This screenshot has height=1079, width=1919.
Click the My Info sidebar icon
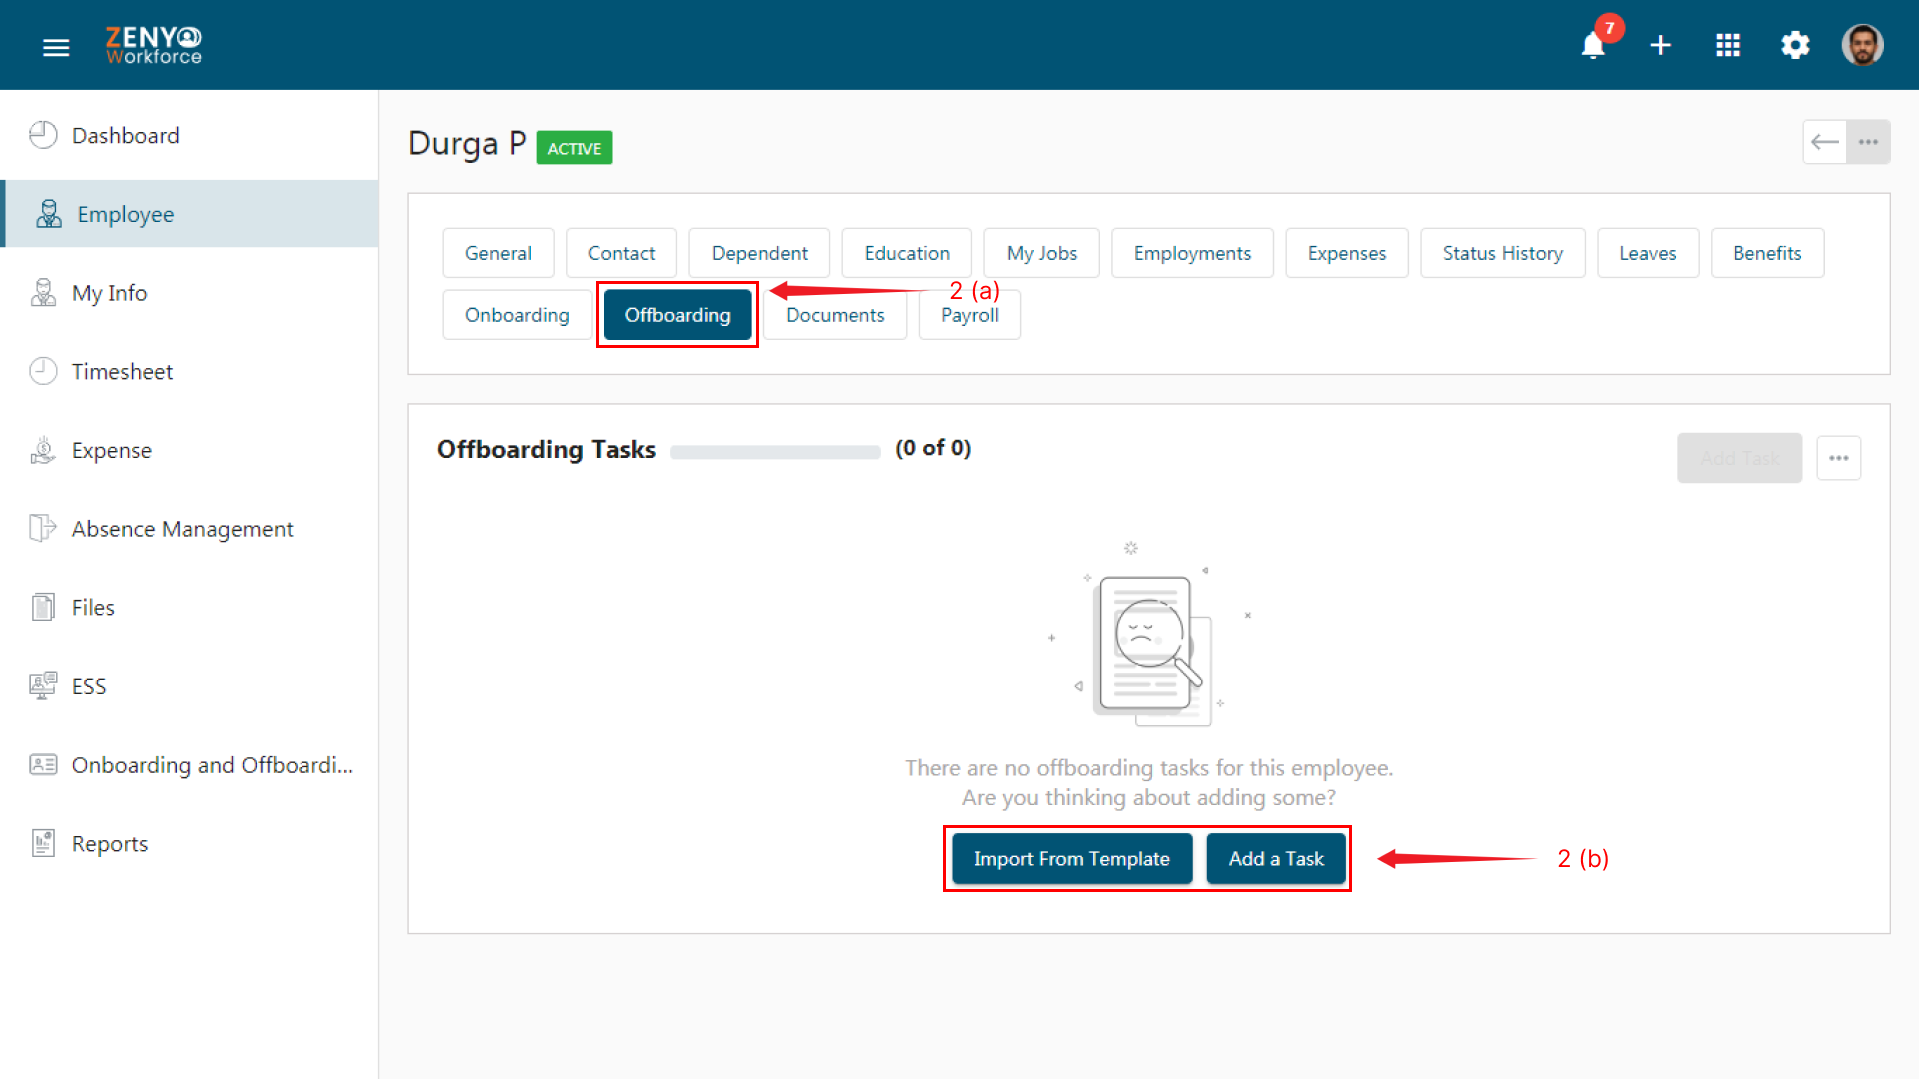click(43, 293)
